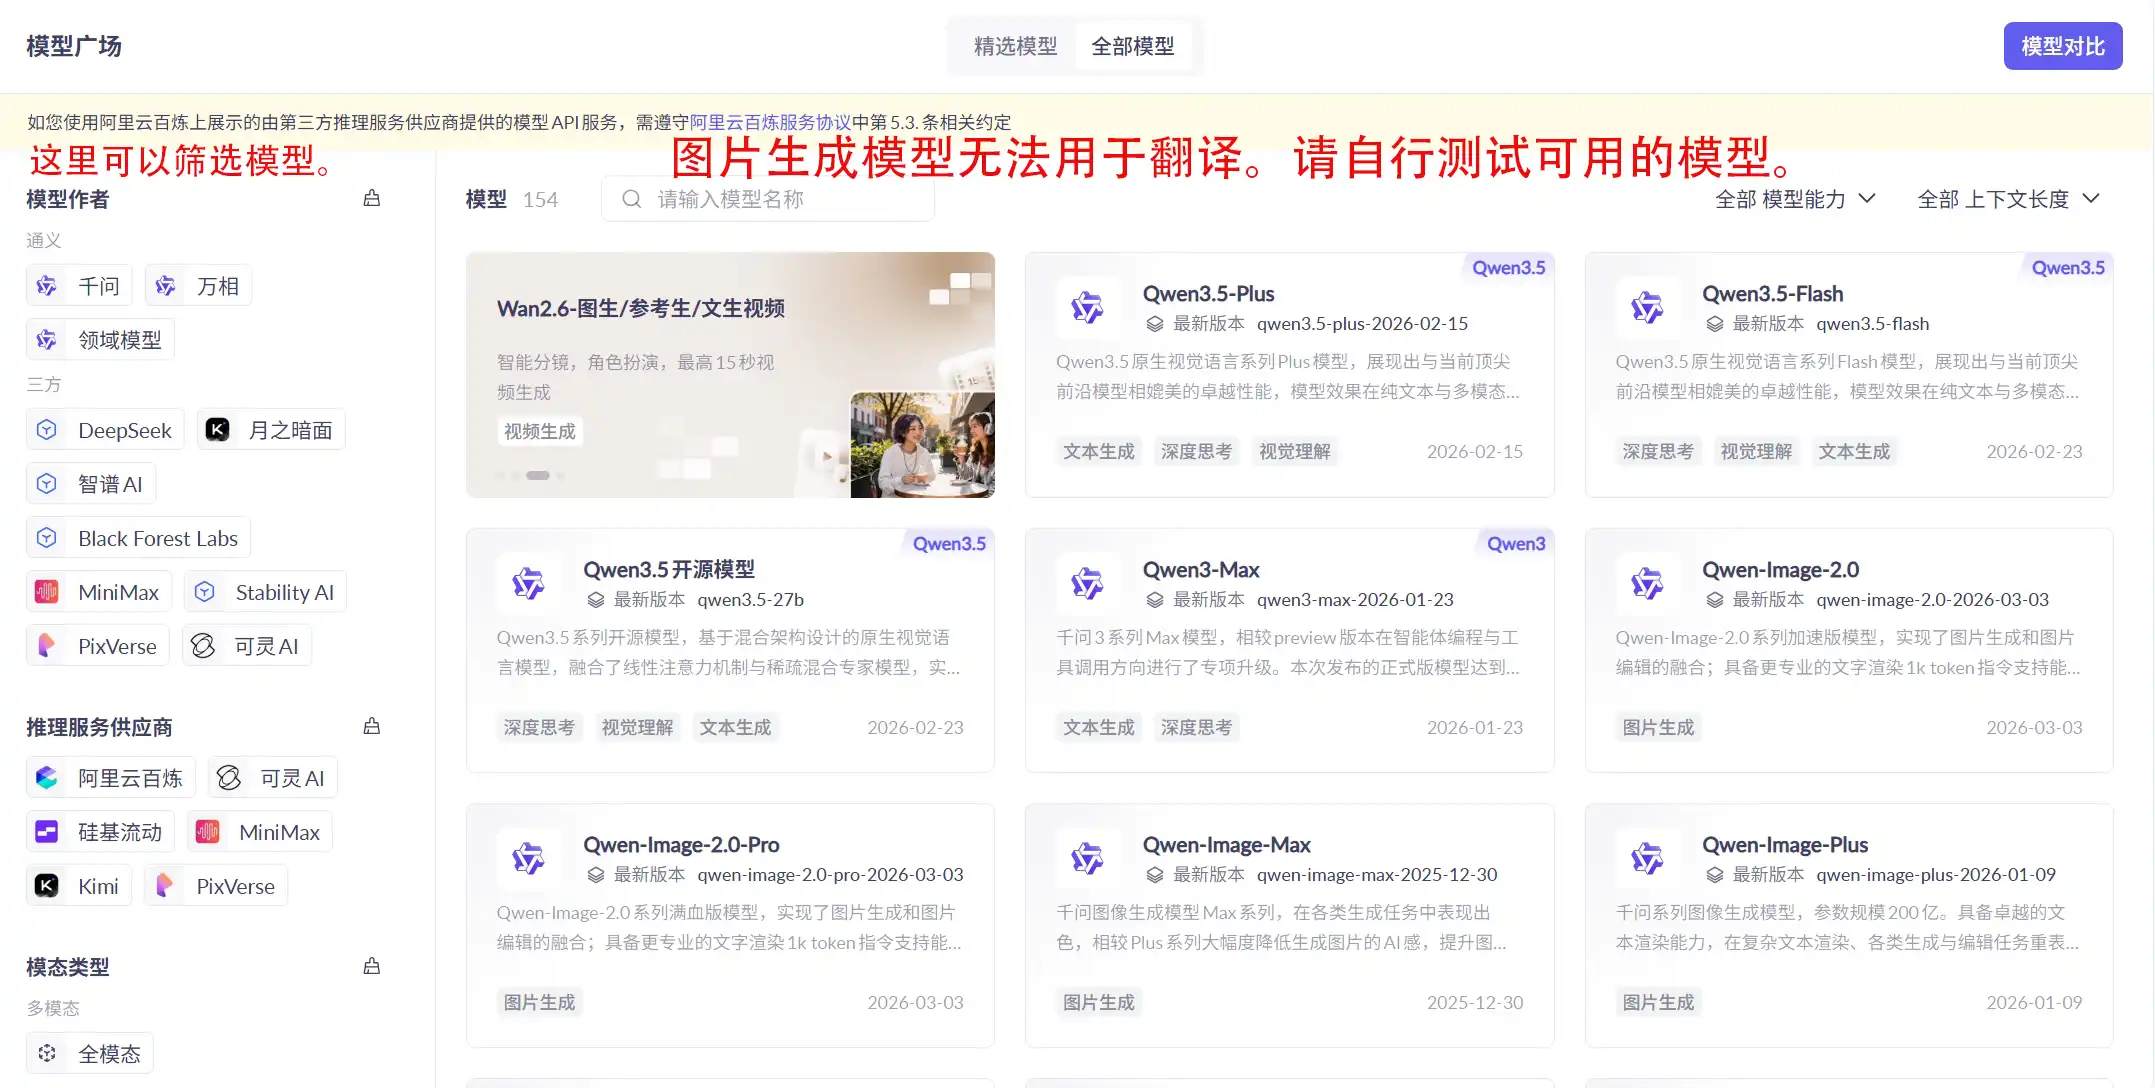The width and height of the screenshot is (2155, 1088).
Task: Click the 可灵AI logo under 模型作者
Action: (x=203, y=646)
